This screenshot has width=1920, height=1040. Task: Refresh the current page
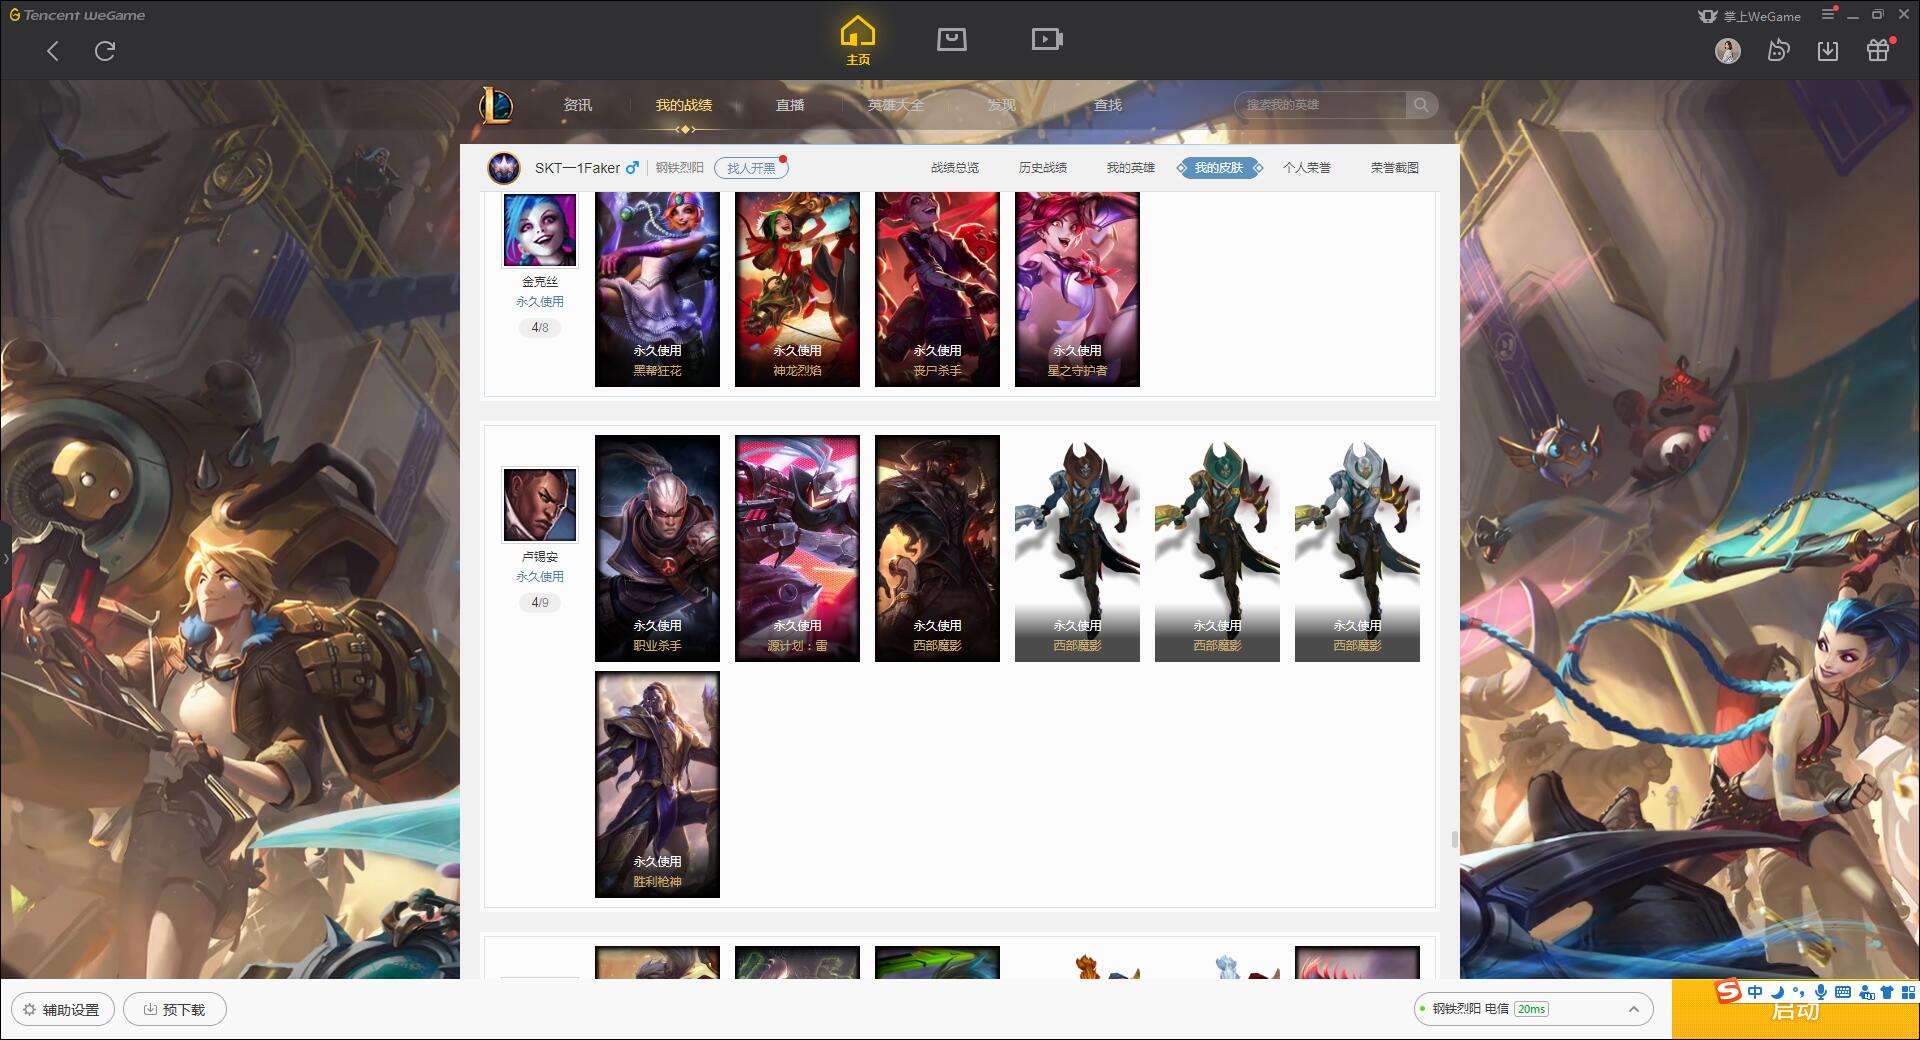tap(105, 51)
